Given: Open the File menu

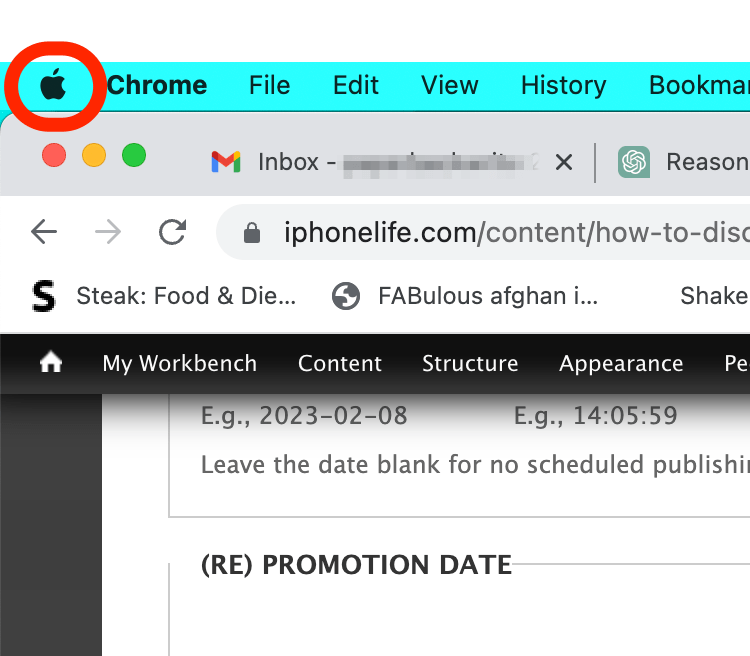Looking at the screenshot, I should tap(269, 86).
